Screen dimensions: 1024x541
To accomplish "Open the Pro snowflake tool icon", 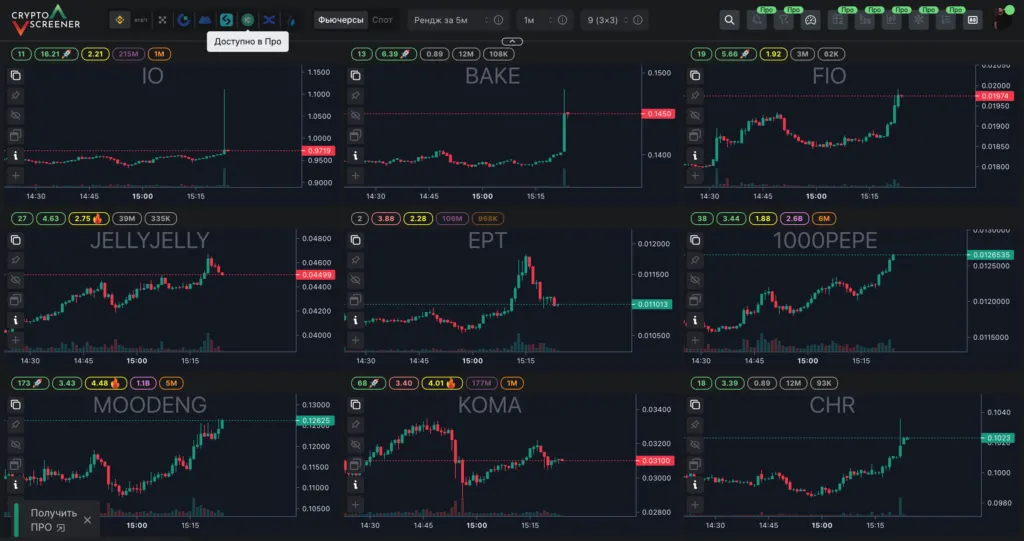I will coord(919,20).
